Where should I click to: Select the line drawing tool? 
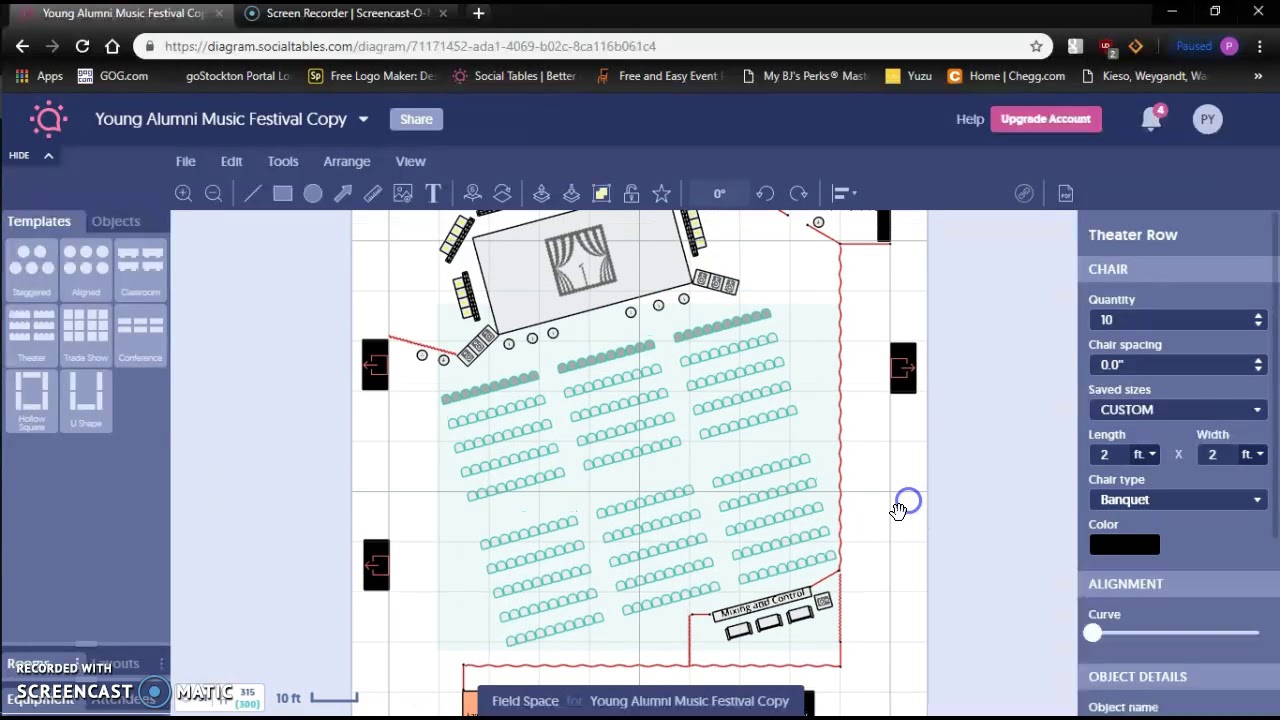pos(253,193)
